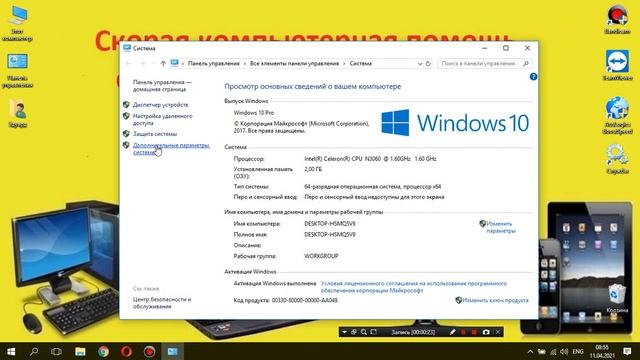Click active Система taskbar button
The height and width of the screenshot is (360, 640).
coord(173,351)
